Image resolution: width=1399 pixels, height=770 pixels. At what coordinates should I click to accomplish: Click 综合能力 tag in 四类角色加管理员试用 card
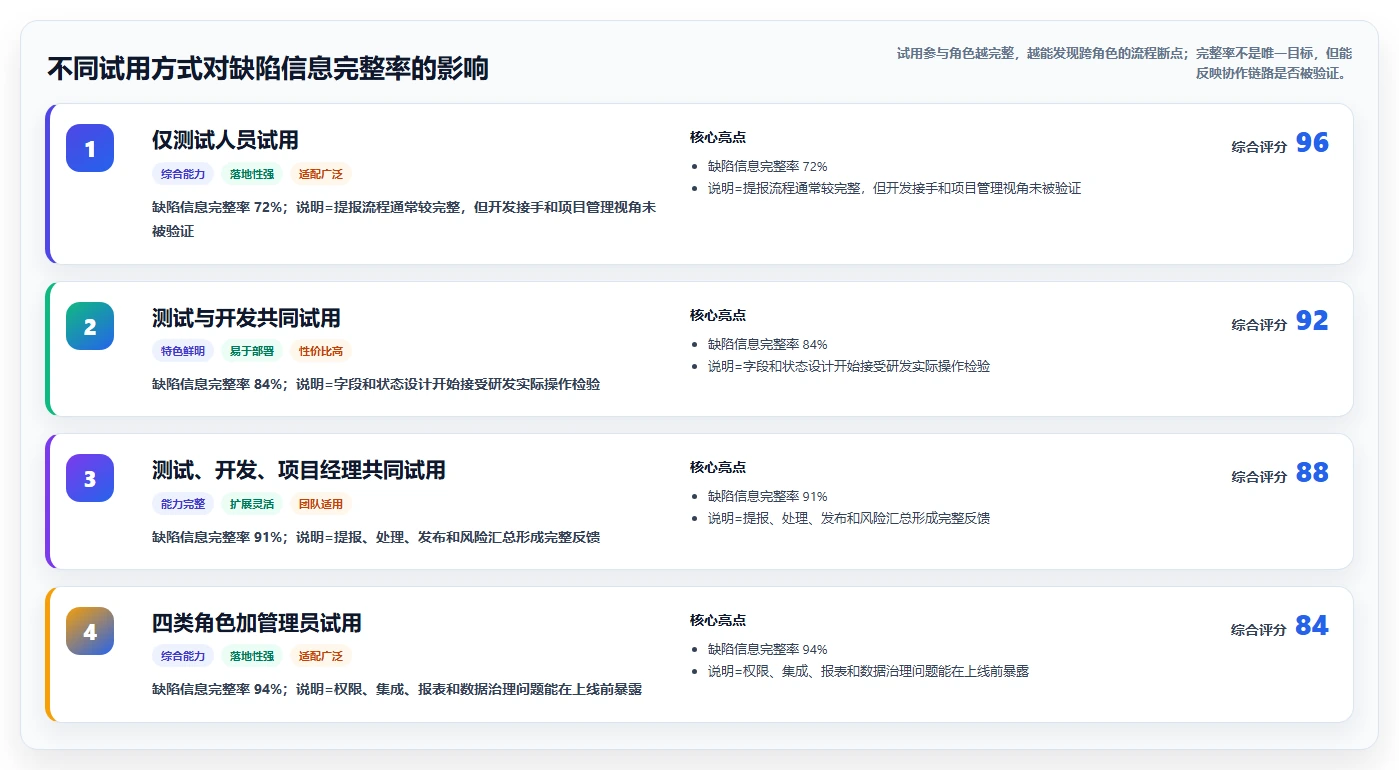click(183, 657)
